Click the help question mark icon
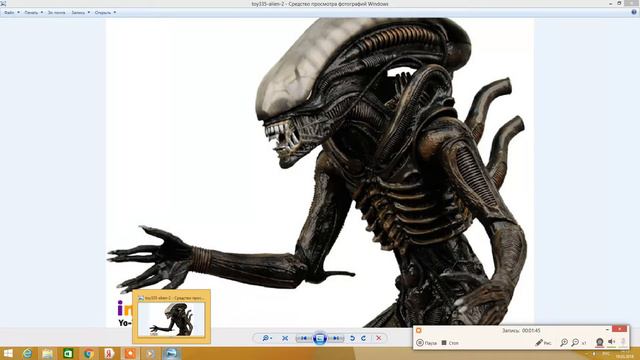 pos(634,12)
